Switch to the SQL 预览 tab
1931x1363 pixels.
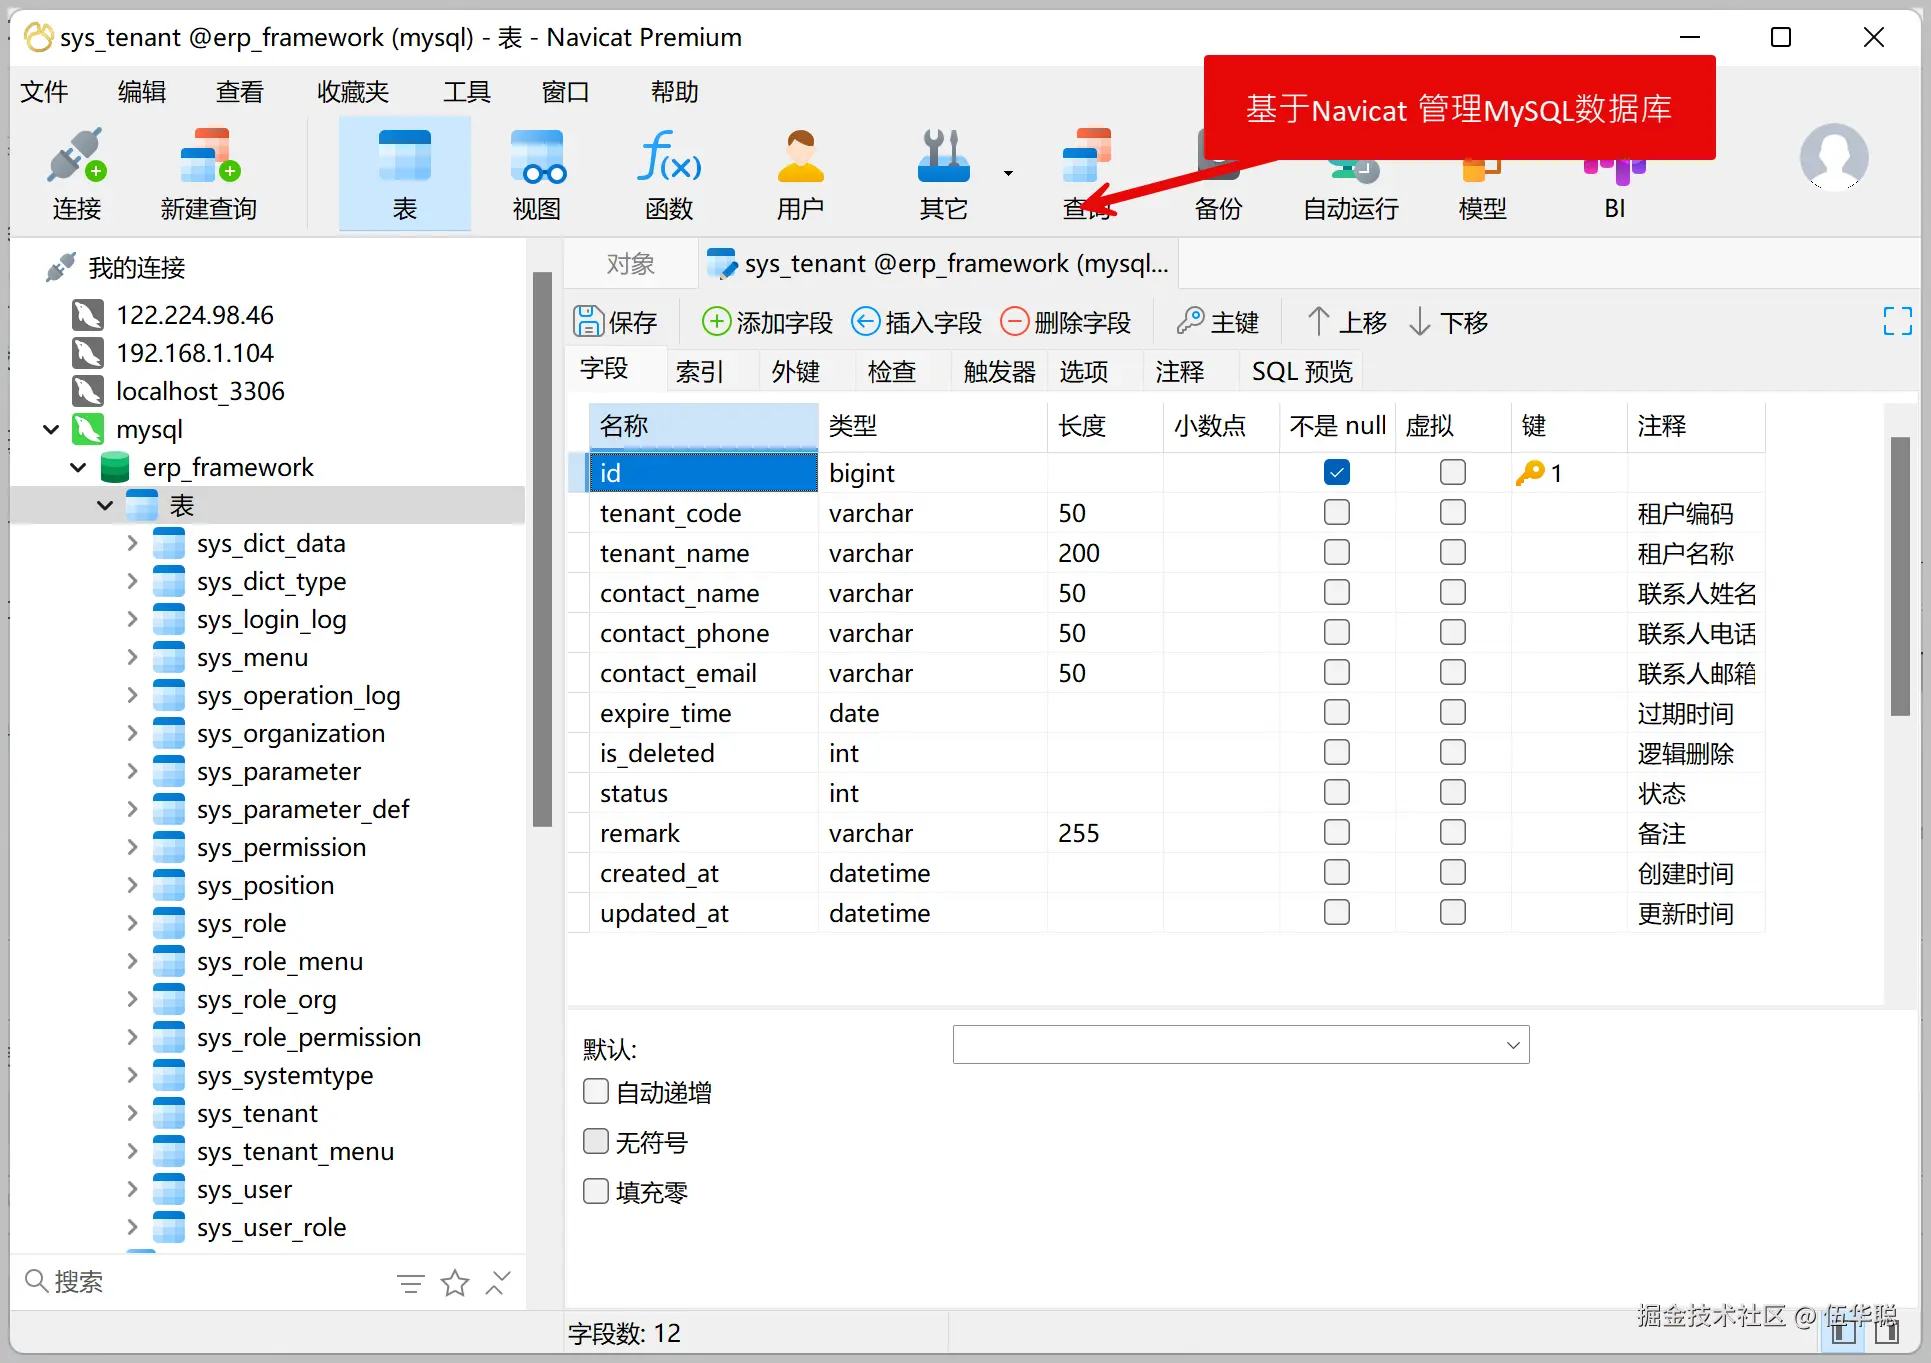click(x=1301, y=370)
